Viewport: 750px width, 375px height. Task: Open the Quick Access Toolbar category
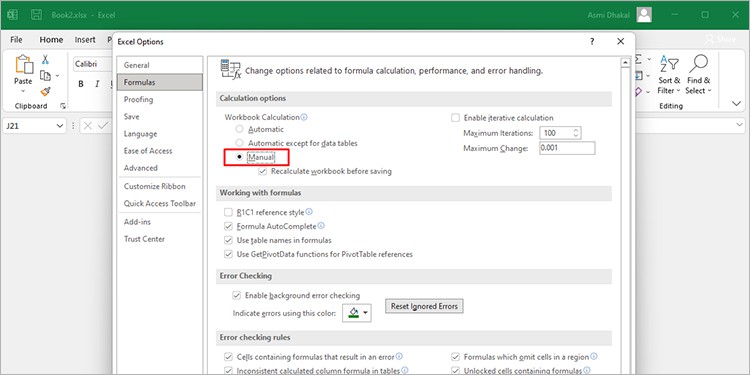160,203
